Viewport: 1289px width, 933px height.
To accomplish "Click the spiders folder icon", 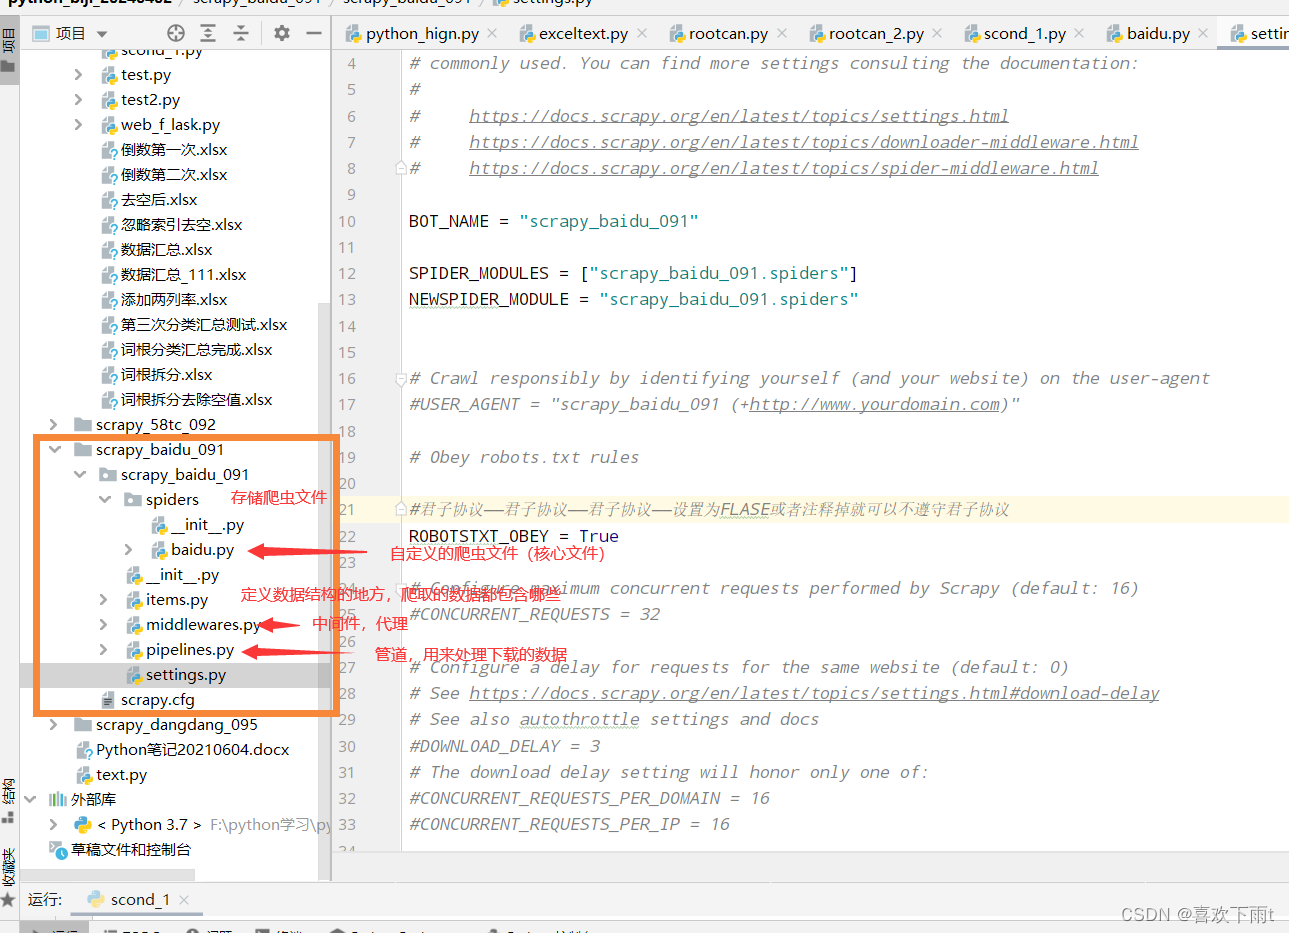I will pyautogui.click(x=133, y=499).
